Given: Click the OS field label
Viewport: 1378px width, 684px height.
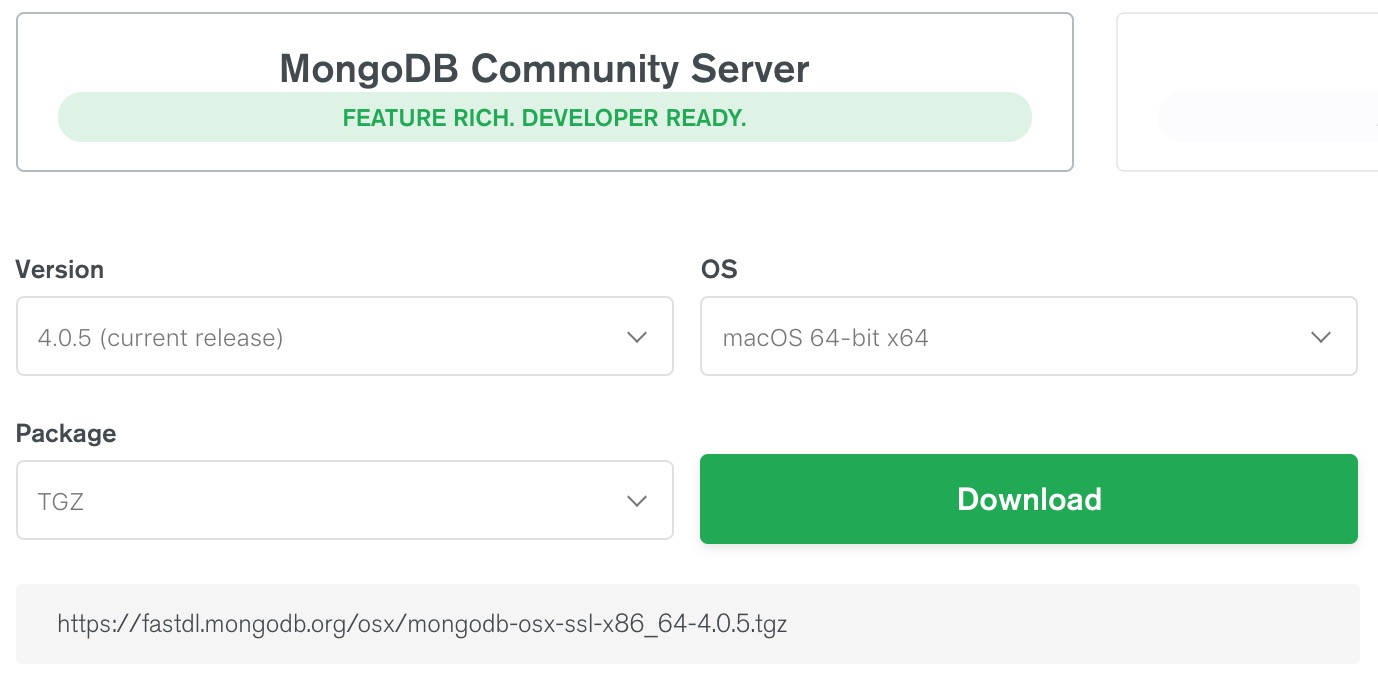Looking at the screenshot, I should pos(719,270).
